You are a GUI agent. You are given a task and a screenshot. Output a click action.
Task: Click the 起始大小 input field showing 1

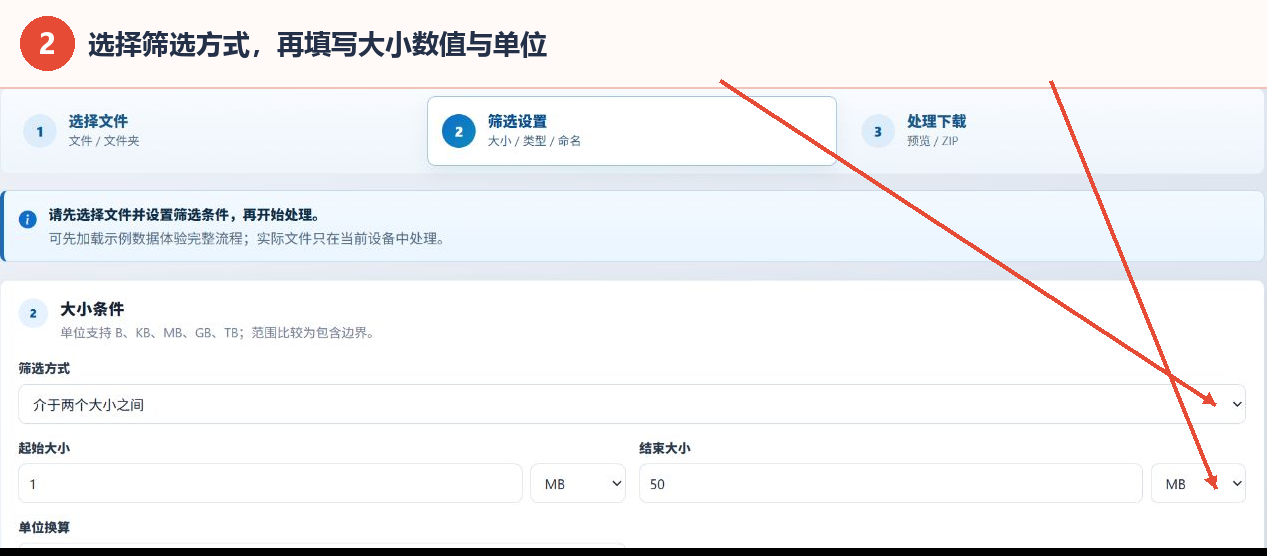270,483
